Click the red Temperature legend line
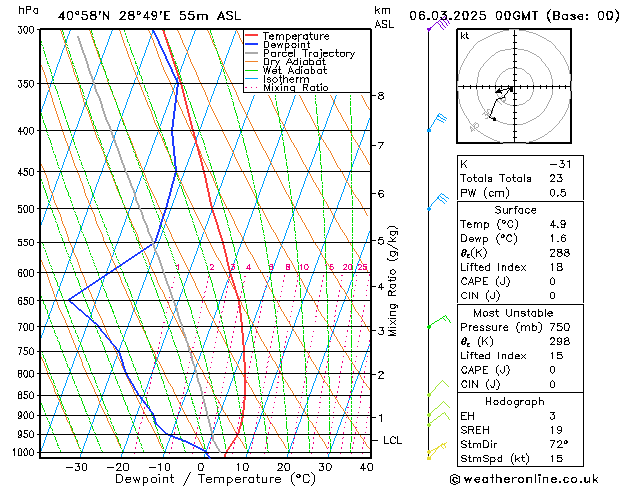Image resolution: width=629 pixels, height=486 pixels. pos(251,36)
